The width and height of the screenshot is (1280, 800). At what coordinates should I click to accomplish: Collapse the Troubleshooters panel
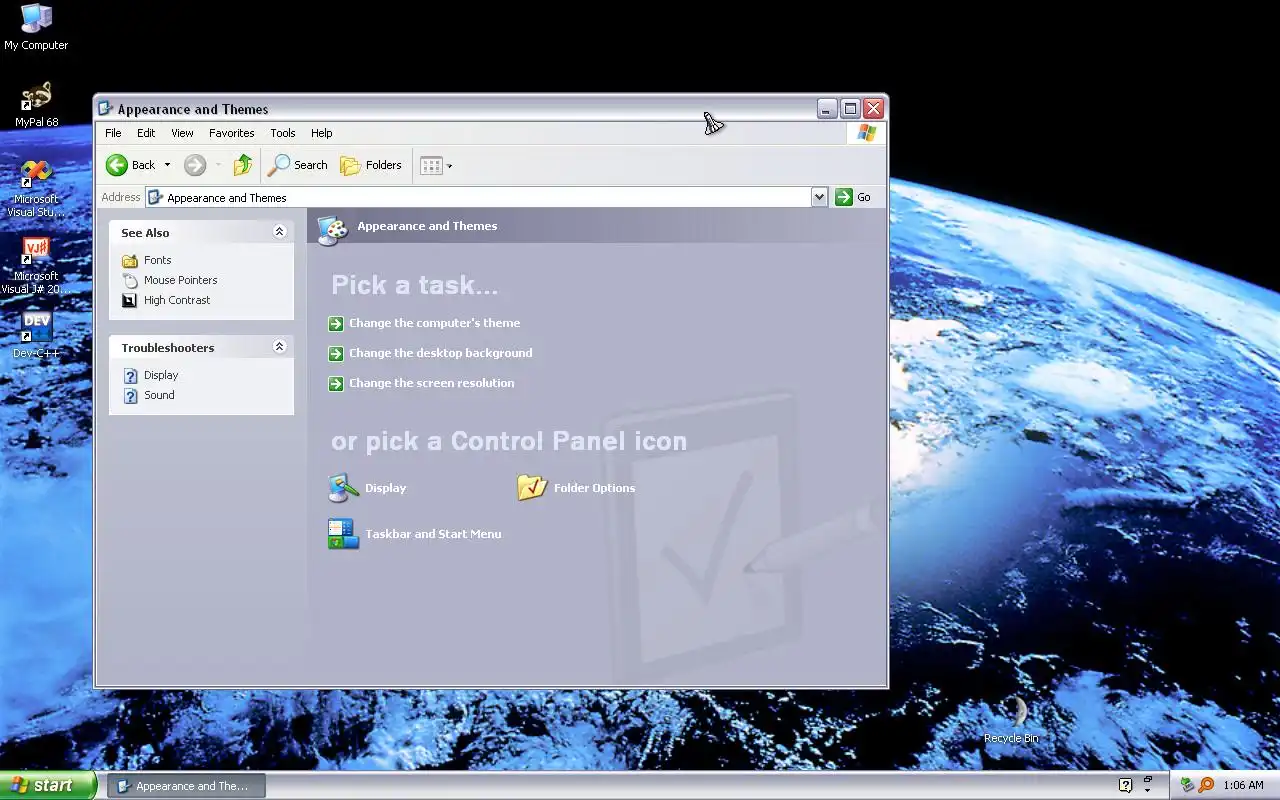point(279,347)
